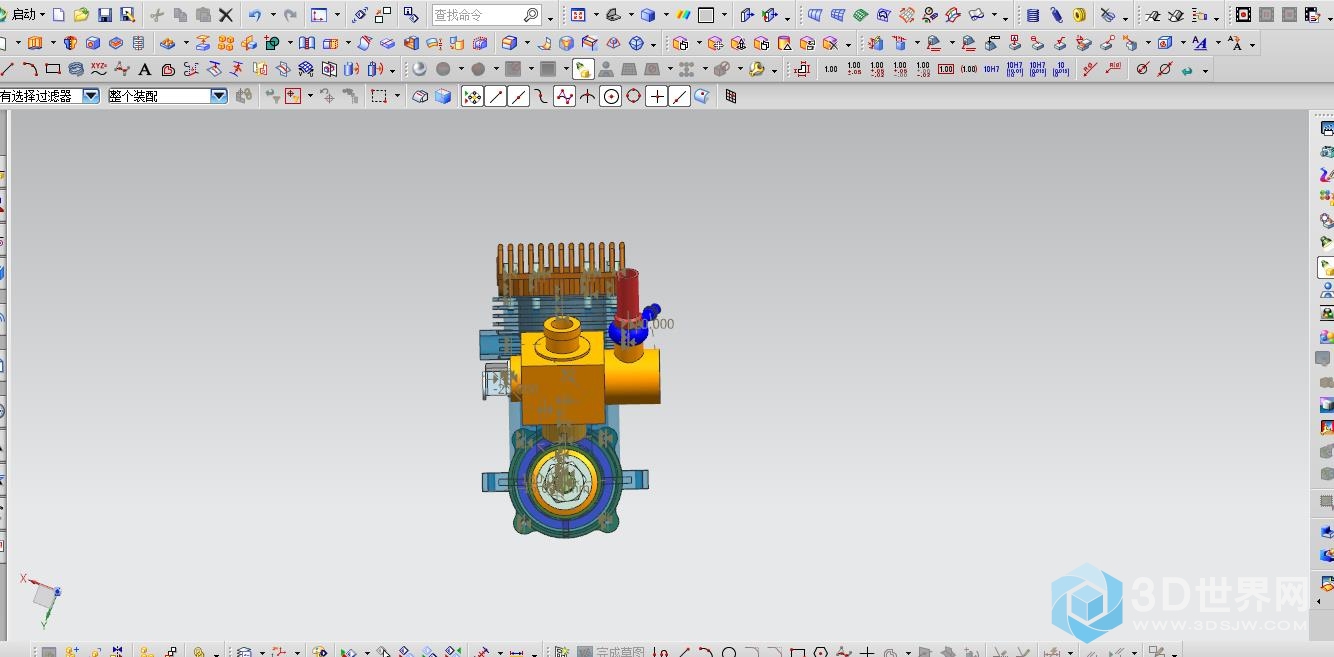The image size is (1334, 657).
Task: Select the boxed 1.00 basic dimension style
Action: (x=946, y=69)
